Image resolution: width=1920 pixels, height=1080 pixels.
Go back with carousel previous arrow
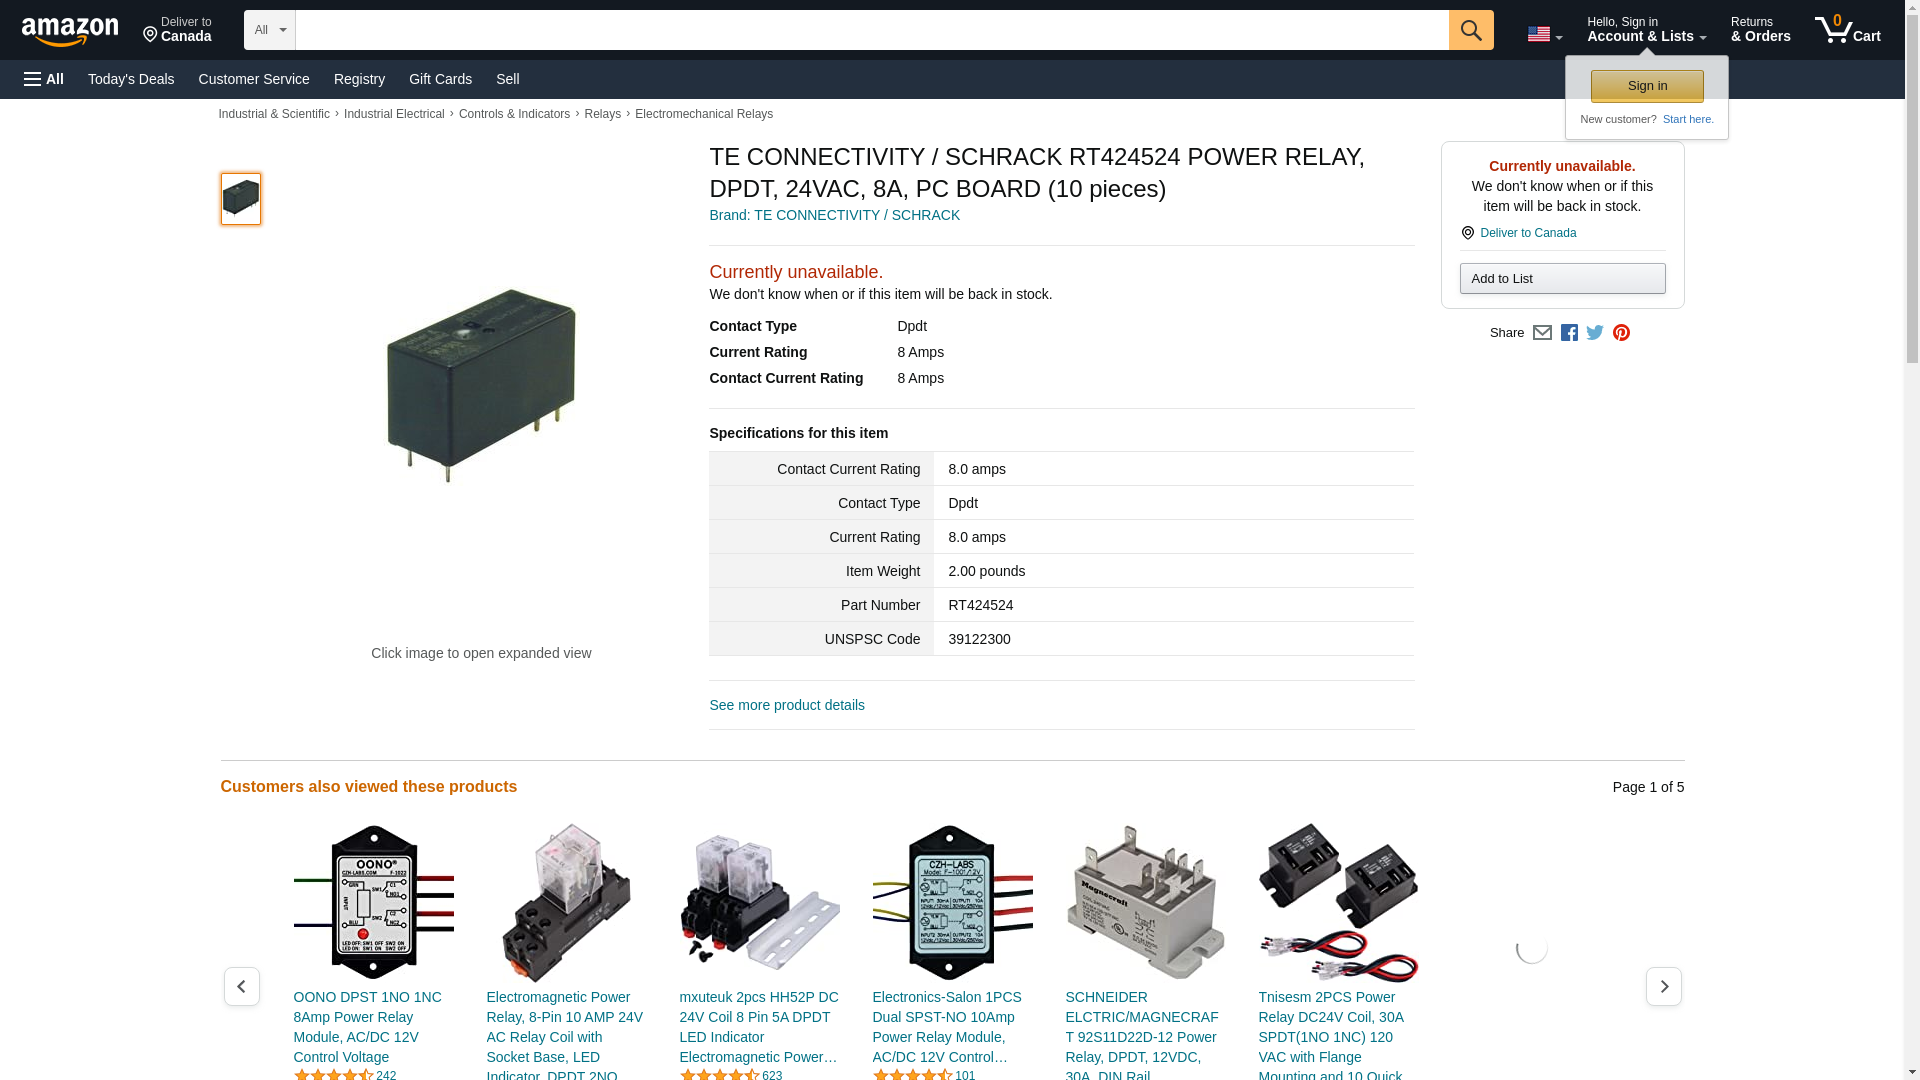tap(241, 986)
